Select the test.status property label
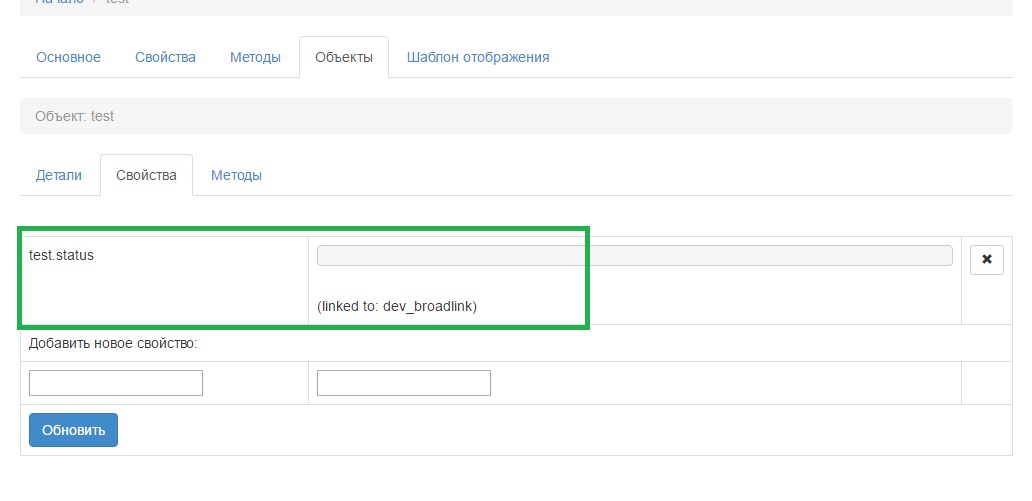The width and height of the screenshot is (1032, 501). click(x=61, y=255)
